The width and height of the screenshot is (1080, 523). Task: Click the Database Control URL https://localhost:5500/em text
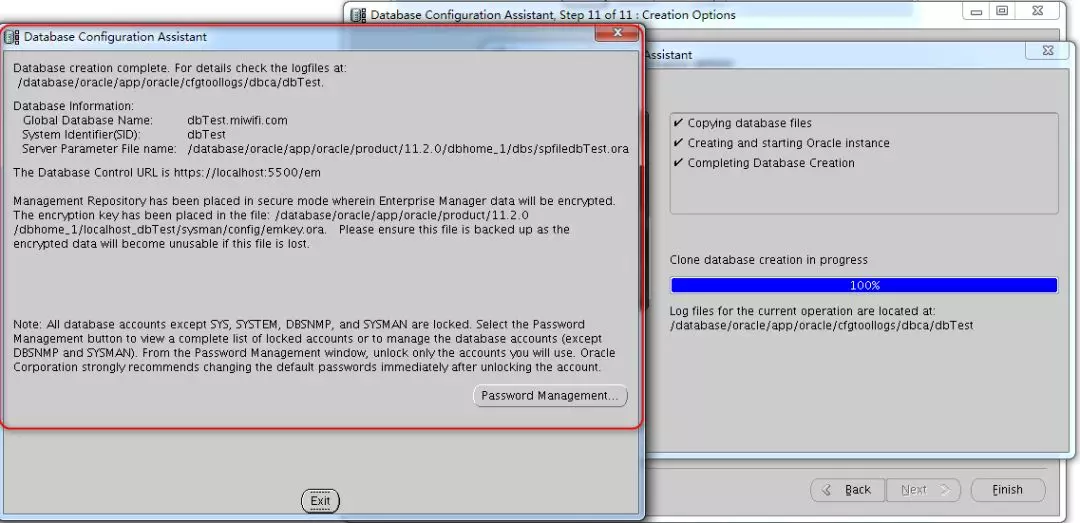[247, 173]
